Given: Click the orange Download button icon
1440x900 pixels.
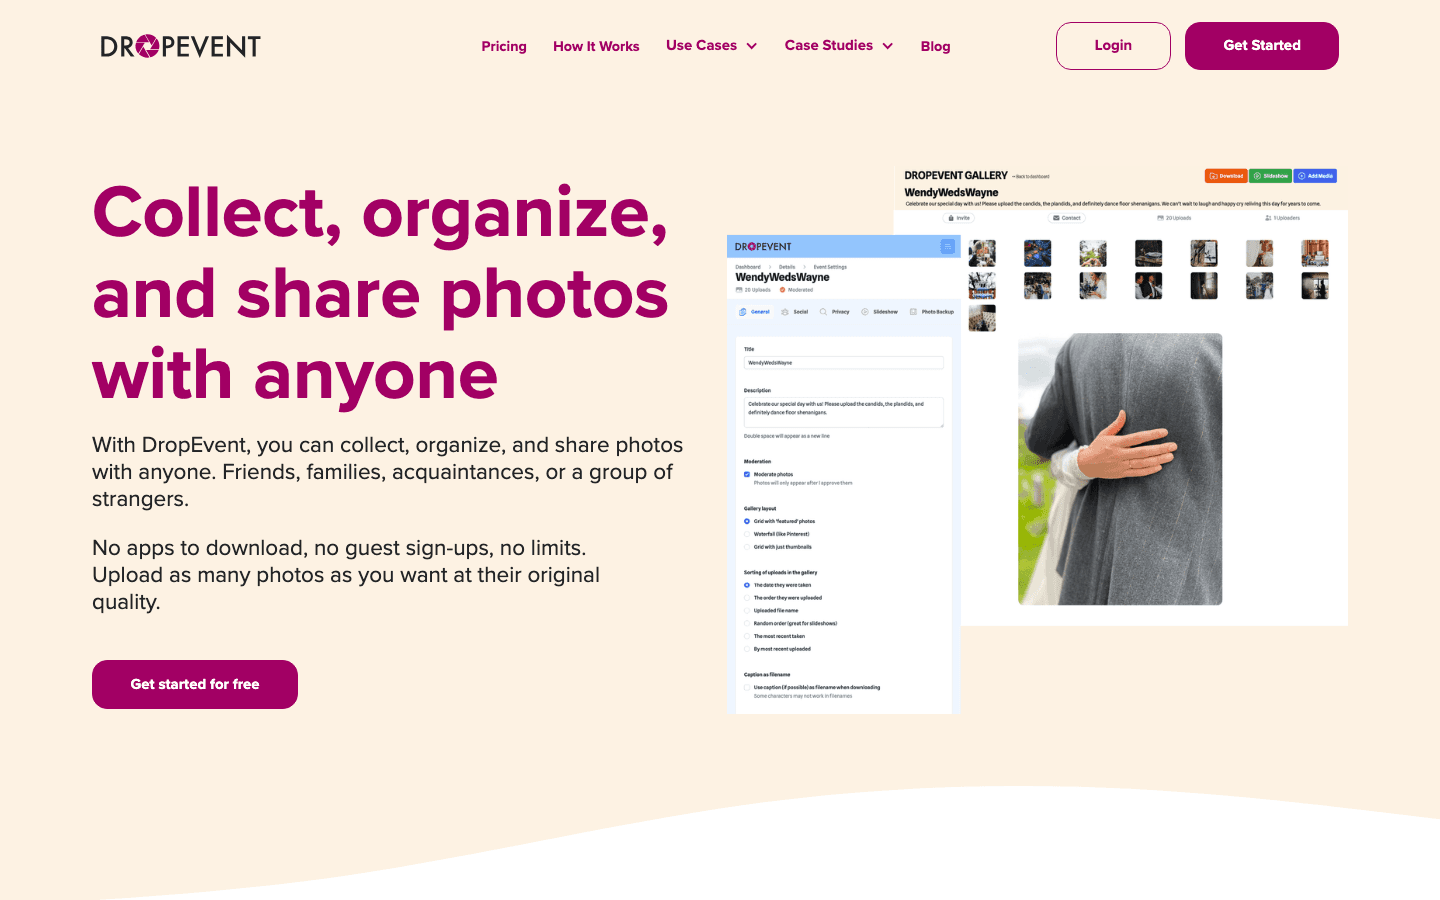Looking at the screenshot, I should pos(1213,176).
